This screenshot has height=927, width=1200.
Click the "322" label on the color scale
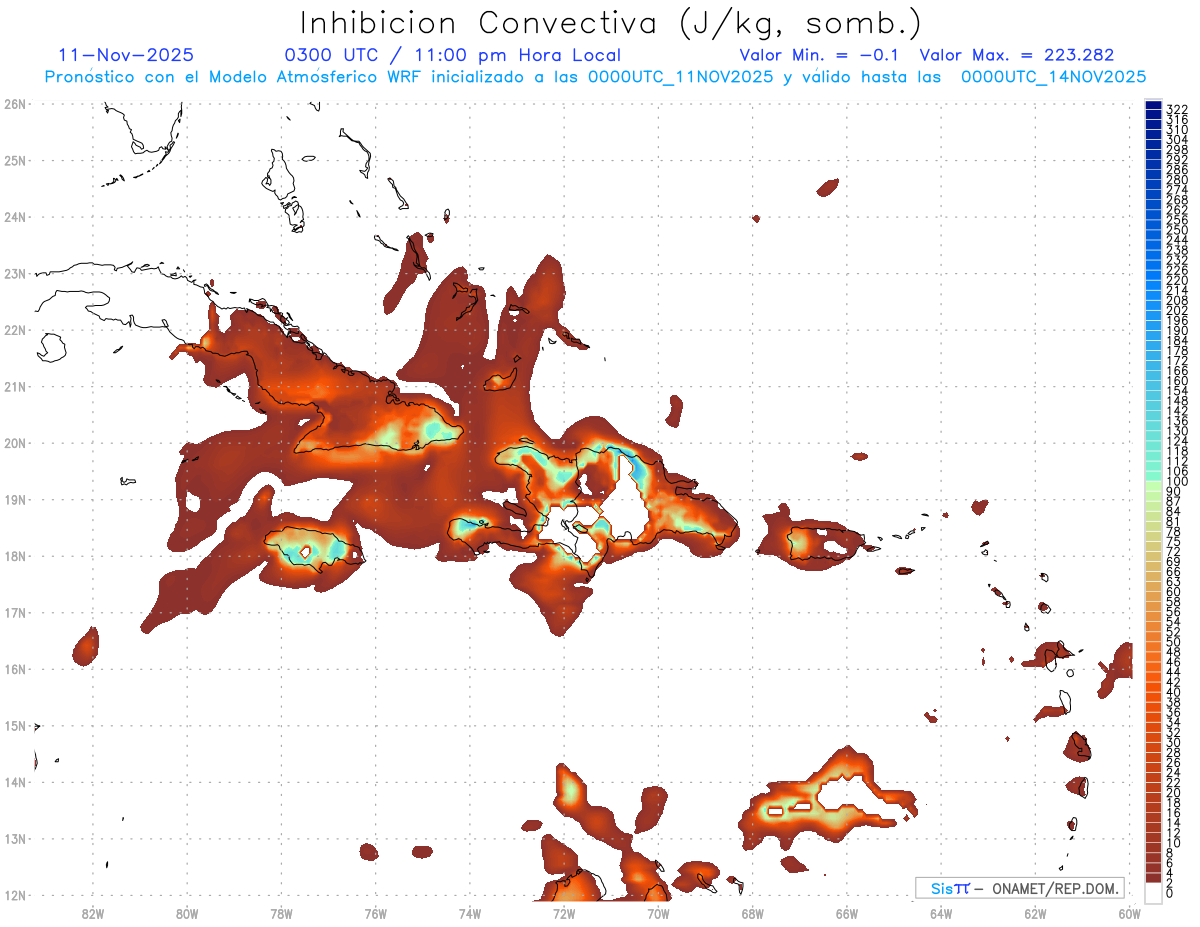(x=1176, y=109)
